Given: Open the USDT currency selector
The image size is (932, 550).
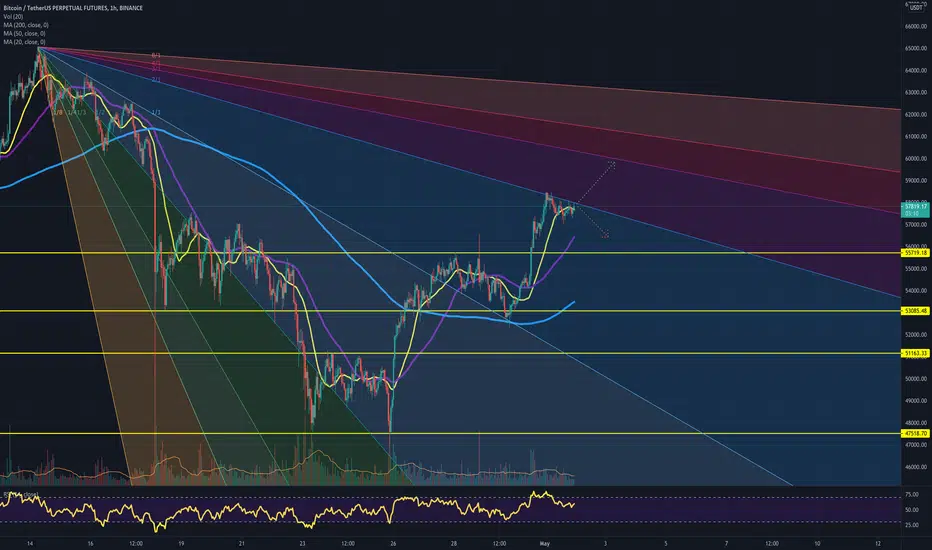Looking at the screenshot, I should (x=916, y=8).
